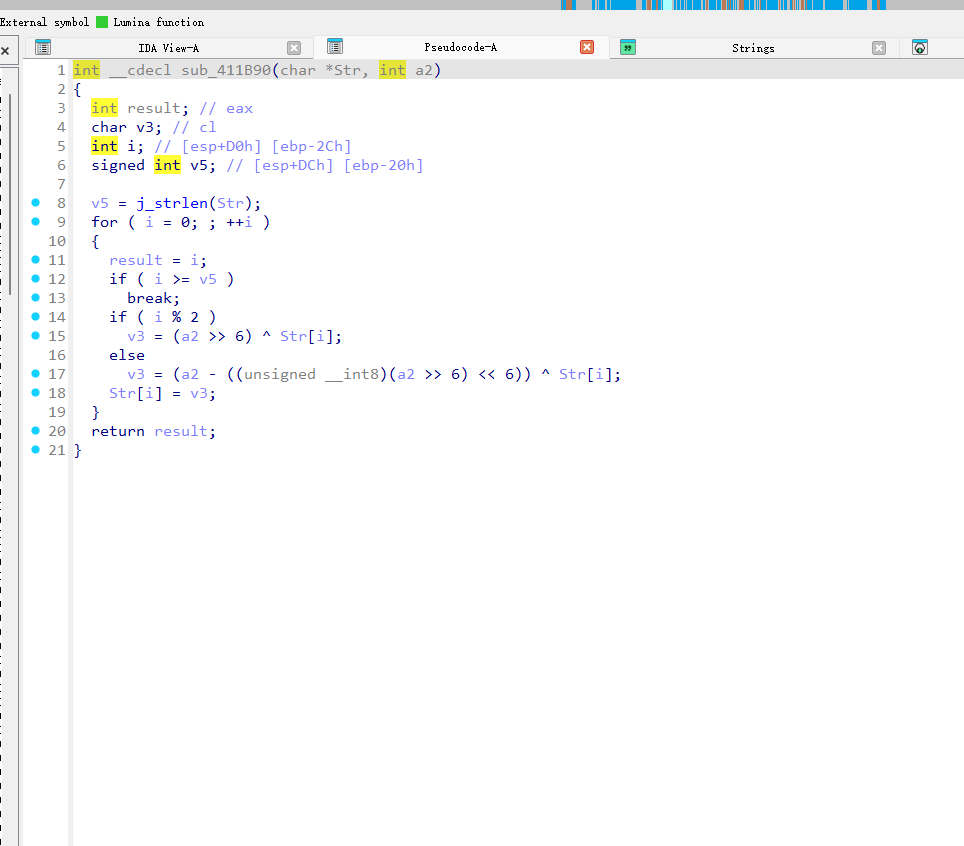Screen dimensions: 964x846
Task: Click the "[ebp-20h]" stack offset comment
Action: pos(383,165)
